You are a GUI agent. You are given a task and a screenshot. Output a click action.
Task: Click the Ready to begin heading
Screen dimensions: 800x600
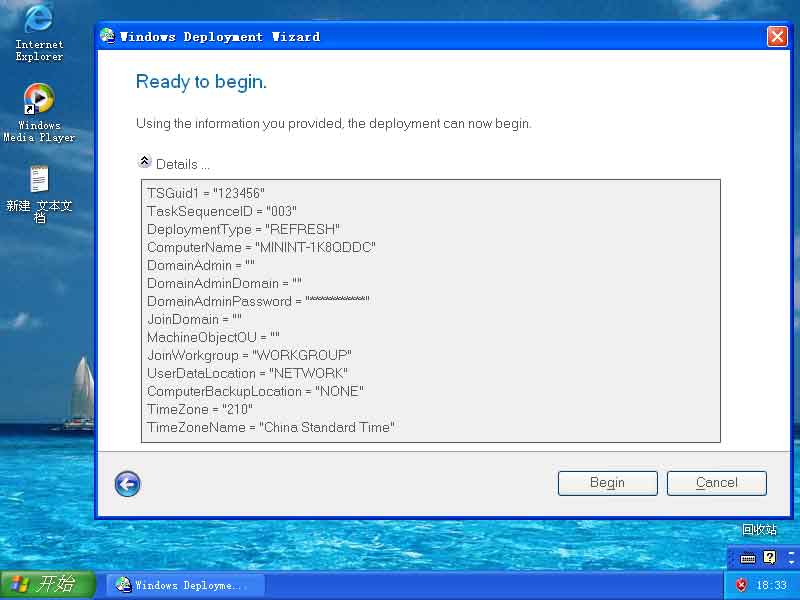coord(201,82)
